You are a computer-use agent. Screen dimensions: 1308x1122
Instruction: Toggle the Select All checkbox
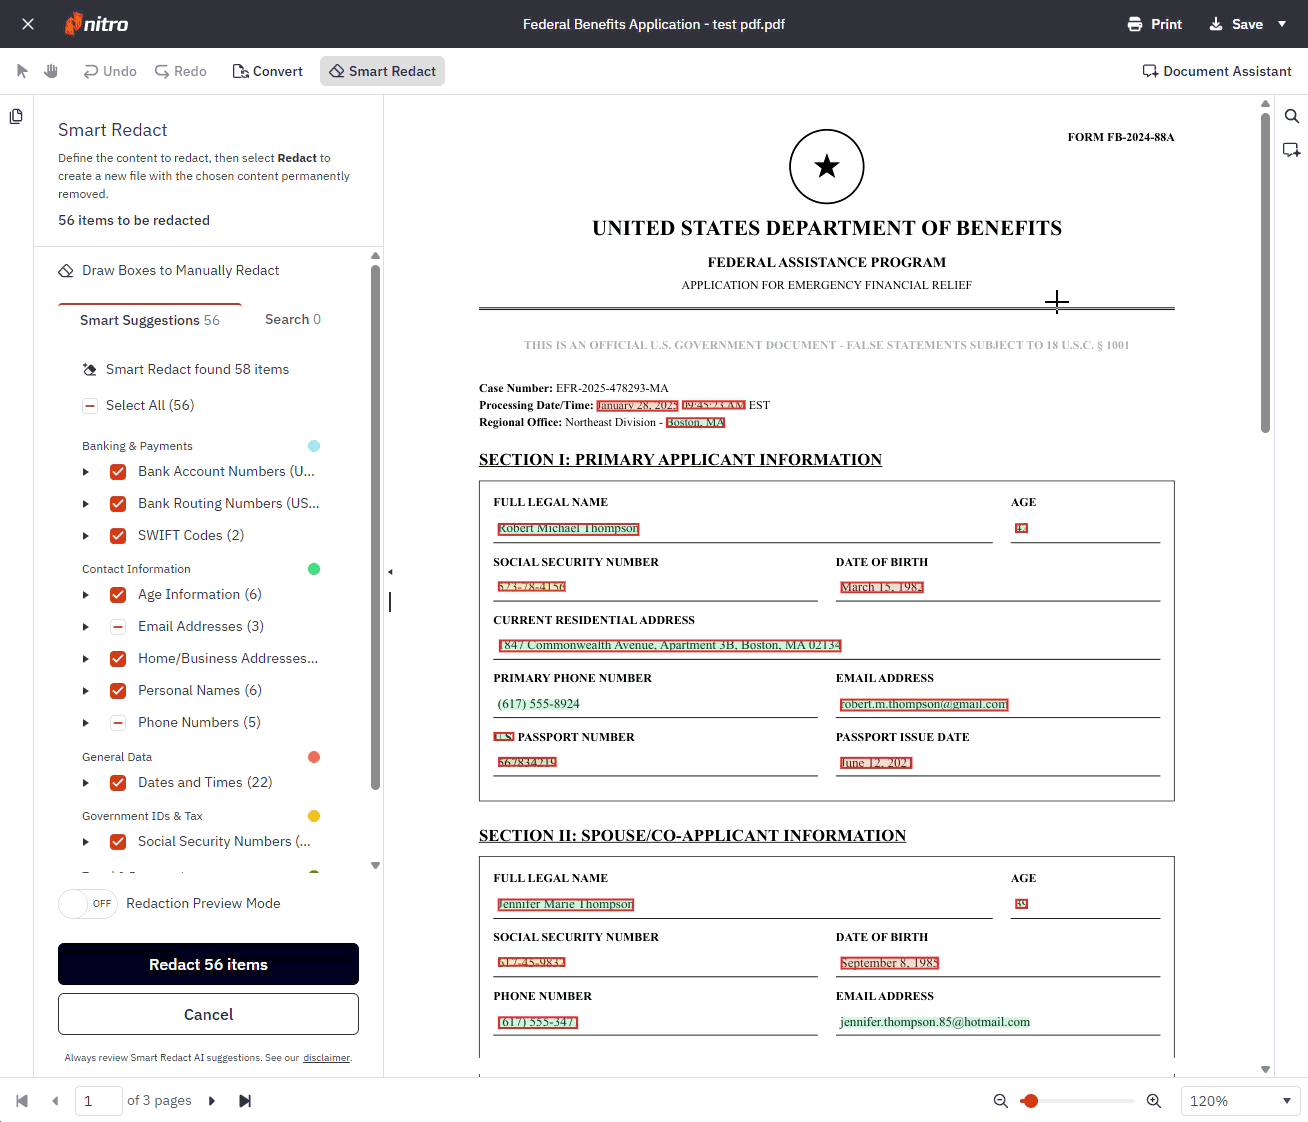(90, 406)
